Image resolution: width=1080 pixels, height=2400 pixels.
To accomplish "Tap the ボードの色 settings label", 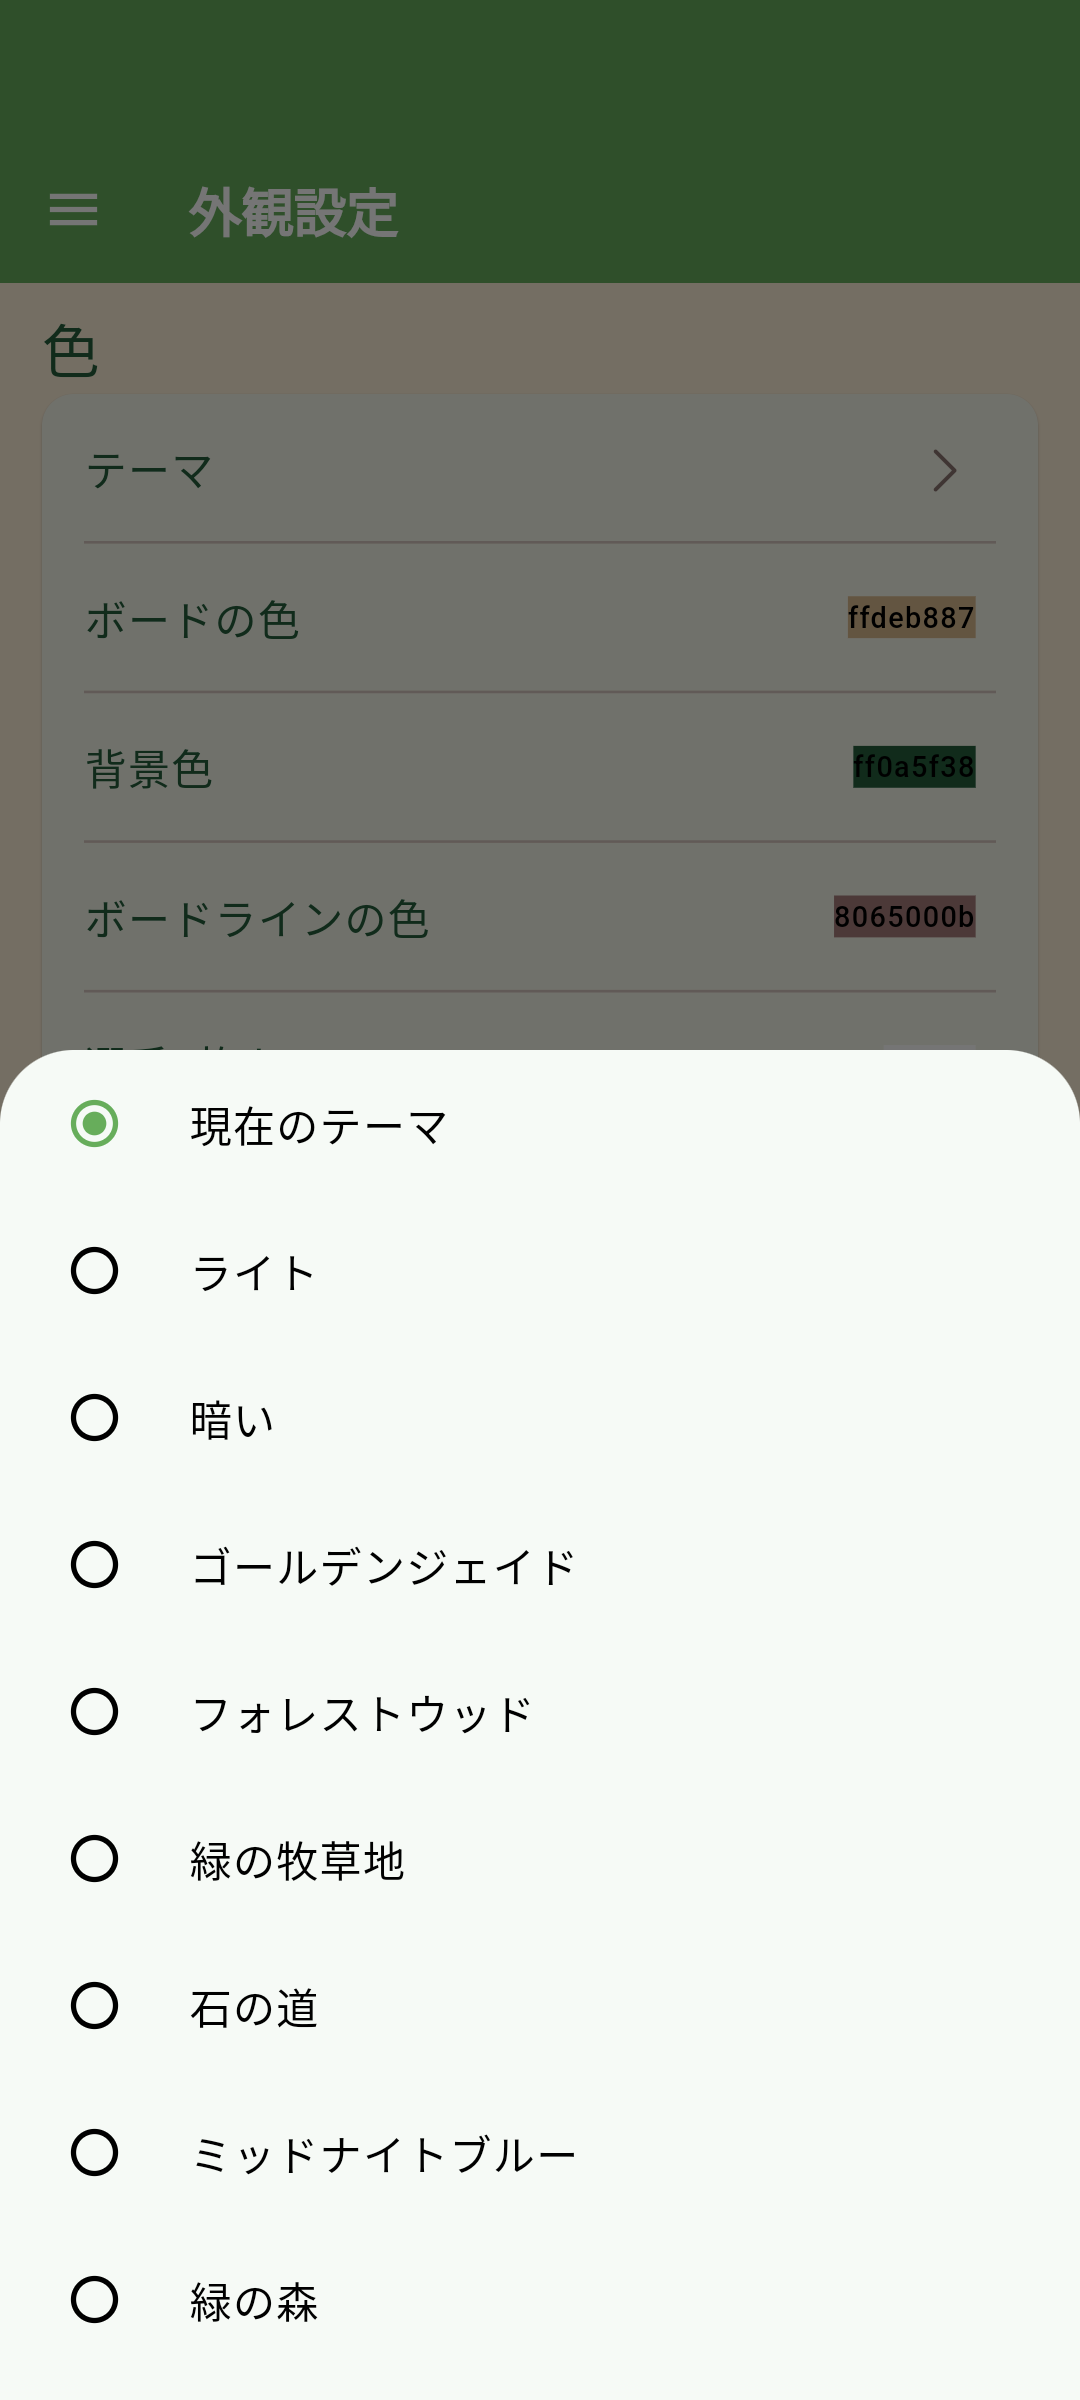I will point(193,620).
